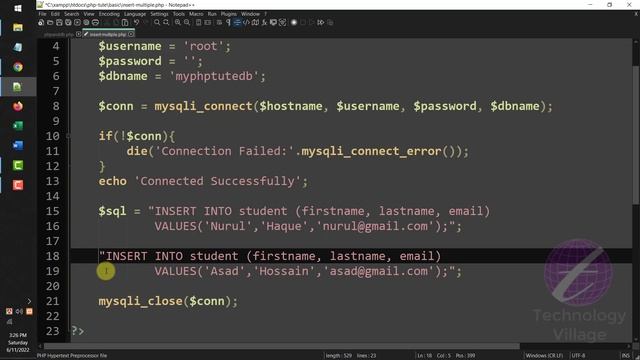Open the user defined language dialog icon
The image size is (640, 360).
point(246,22)
